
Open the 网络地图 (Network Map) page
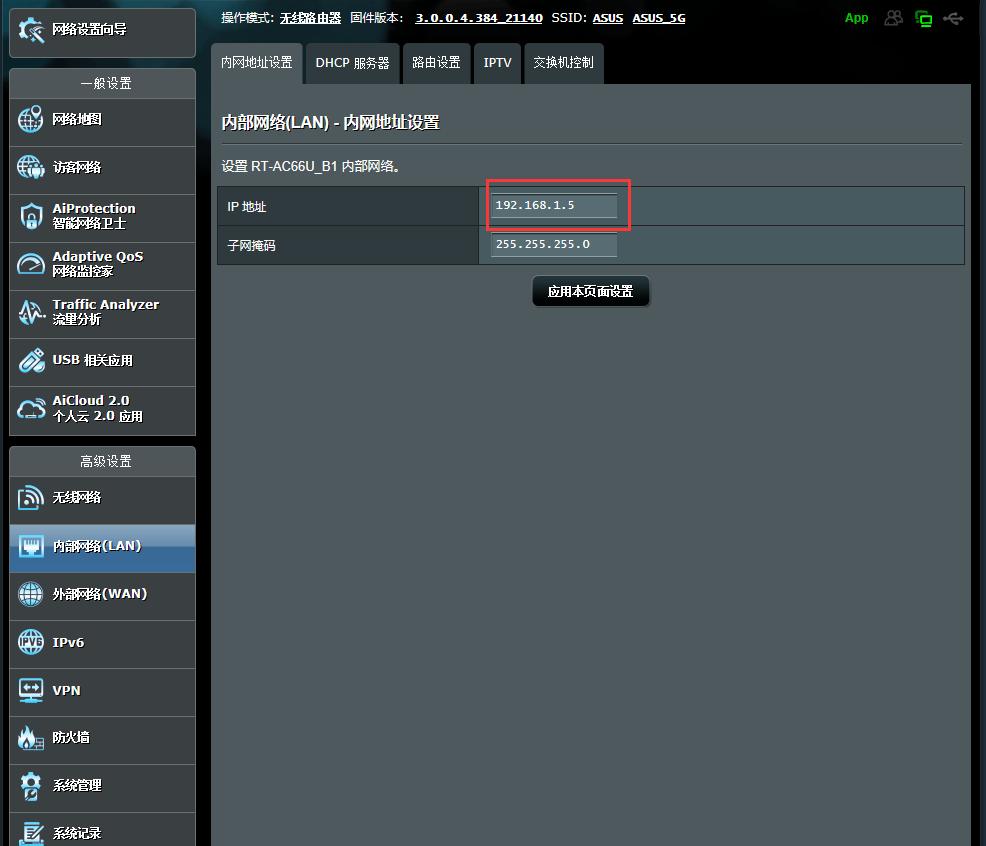click(x=77, y=122)
